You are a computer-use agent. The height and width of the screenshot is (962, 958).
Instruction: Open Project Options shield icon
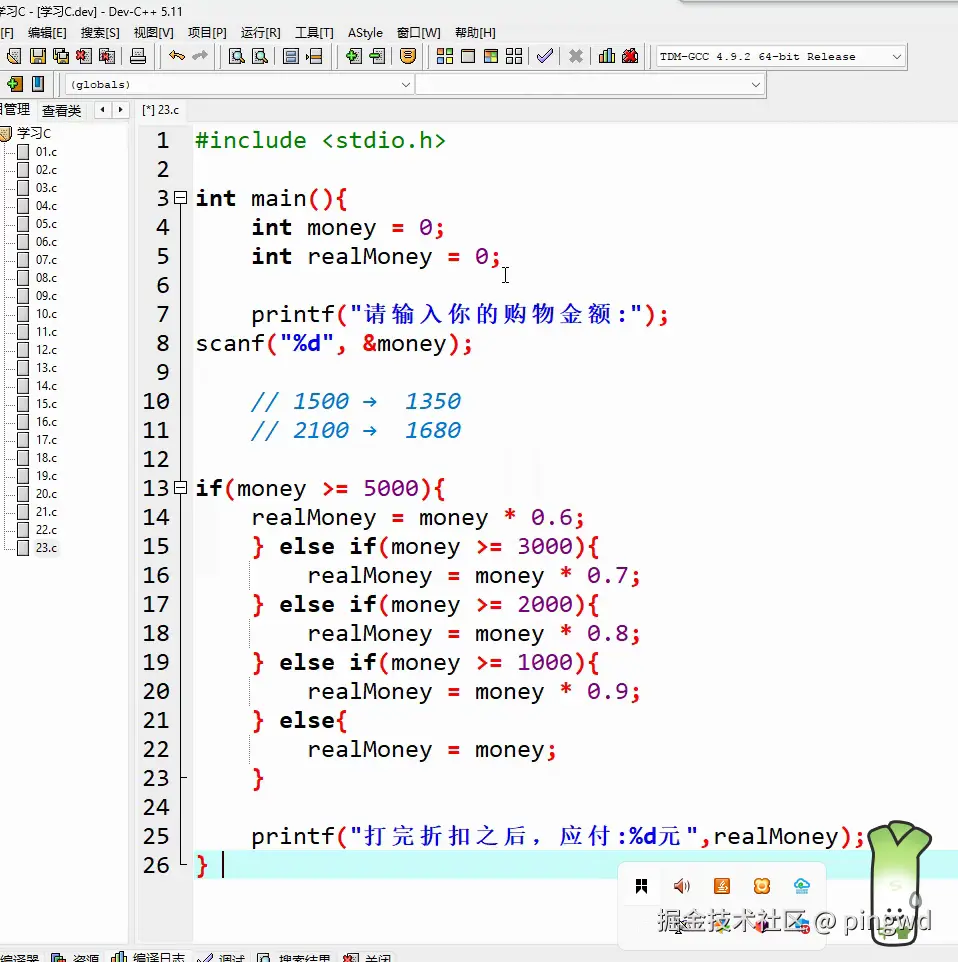408,56
